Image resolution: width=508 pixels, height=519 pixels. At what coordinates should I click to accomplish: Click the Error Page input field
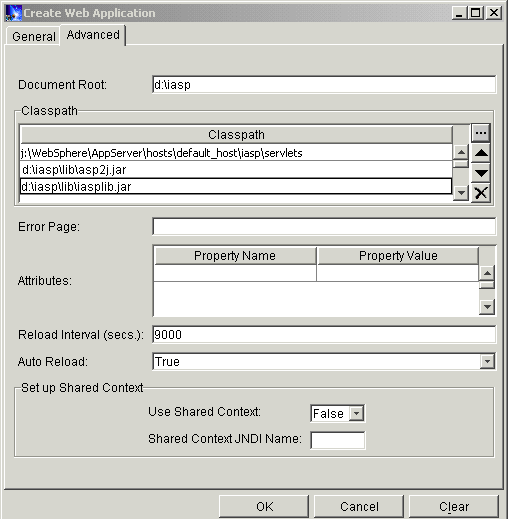[x=324, y=227]
